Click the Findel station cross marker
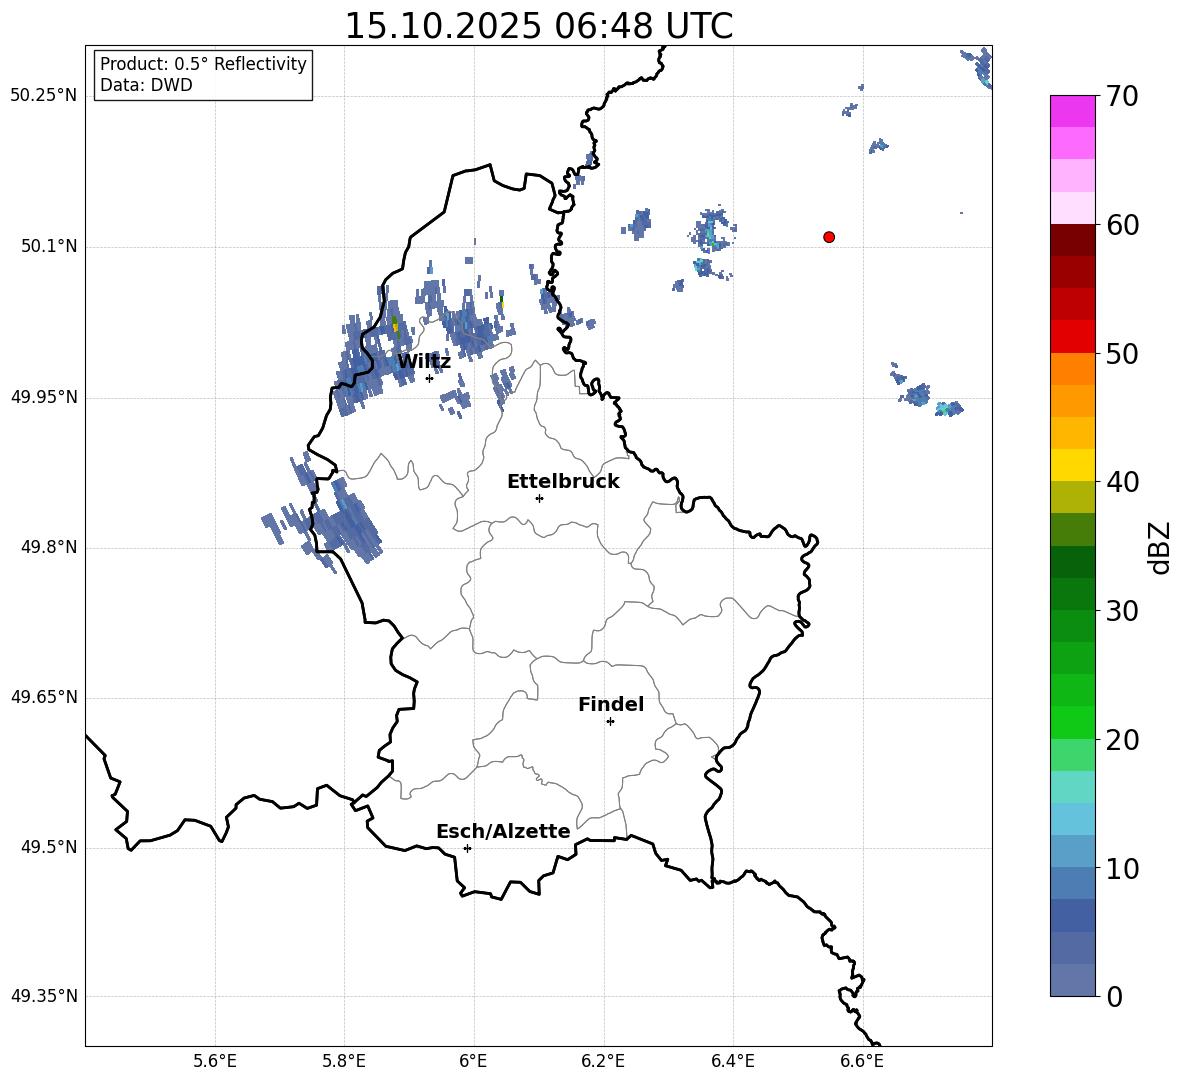 click(x=610, y=722)
